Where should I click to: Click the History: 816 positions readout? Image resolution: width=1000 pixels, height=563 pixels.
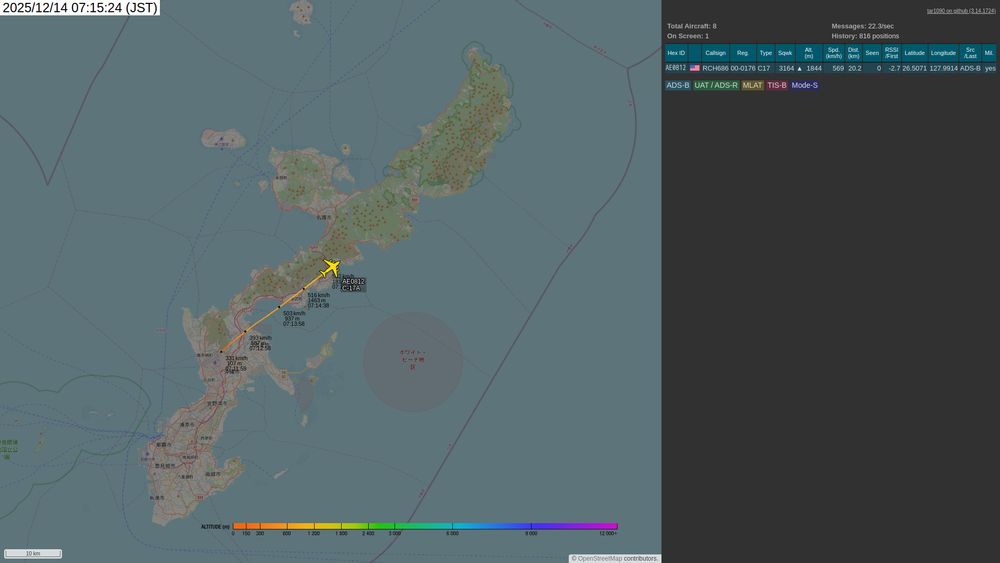(865, 36)
